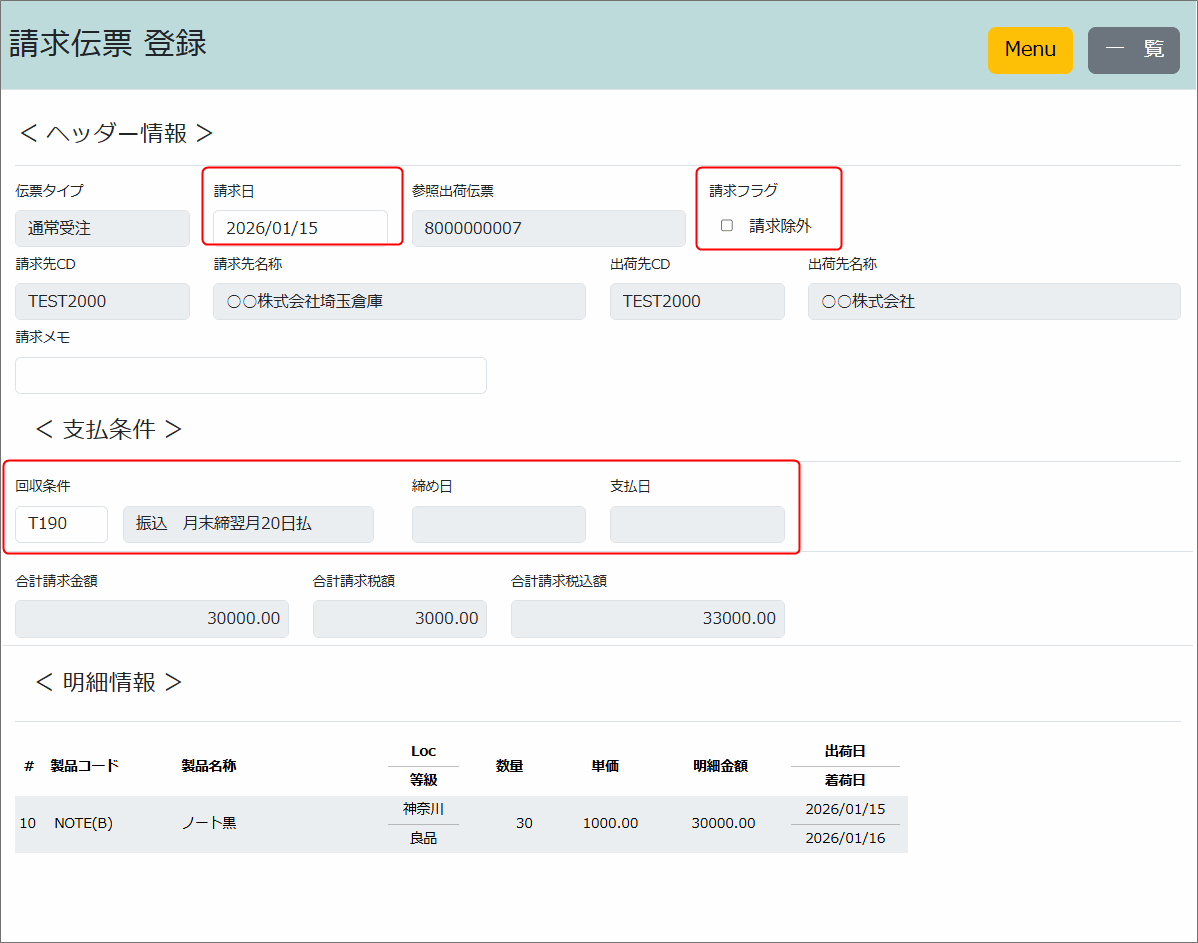Enable the 請求除外 checkbox

coord(727,226)
